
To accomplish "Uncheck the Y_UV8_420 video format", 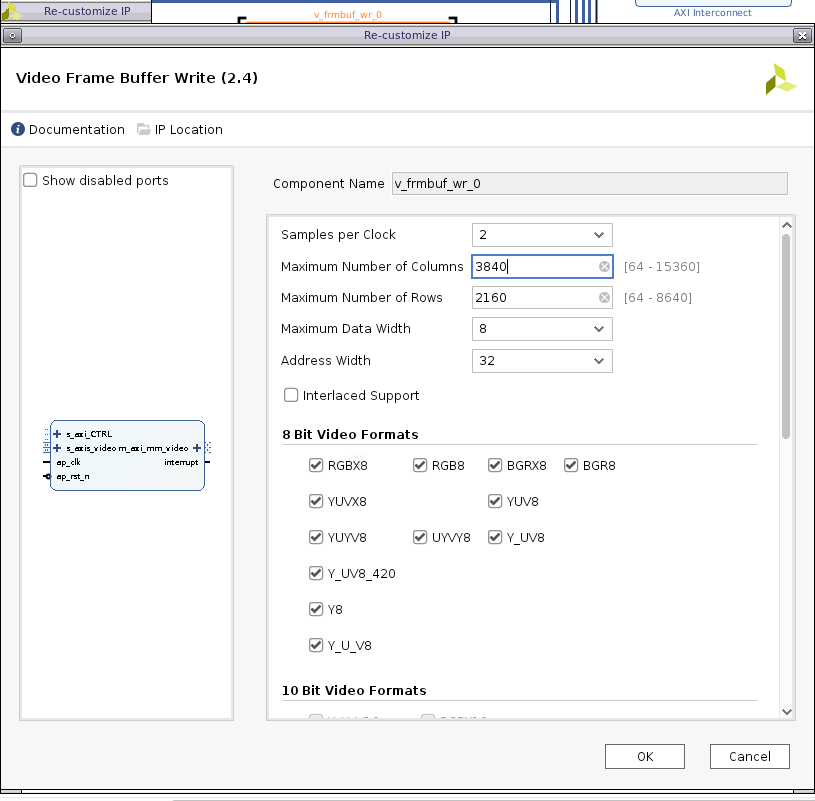I will click(x=316, y=574).
